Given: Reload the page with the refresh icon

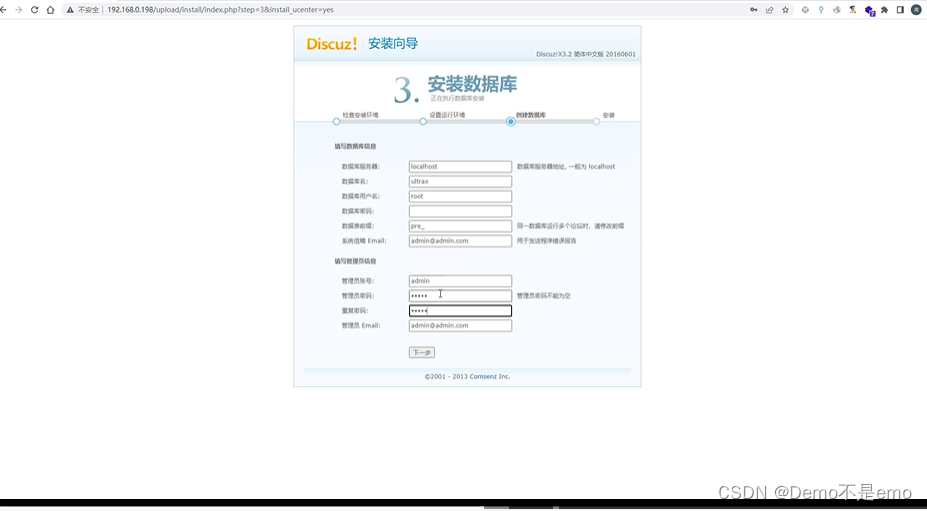Looking at the screenshot, I should 34,9.
